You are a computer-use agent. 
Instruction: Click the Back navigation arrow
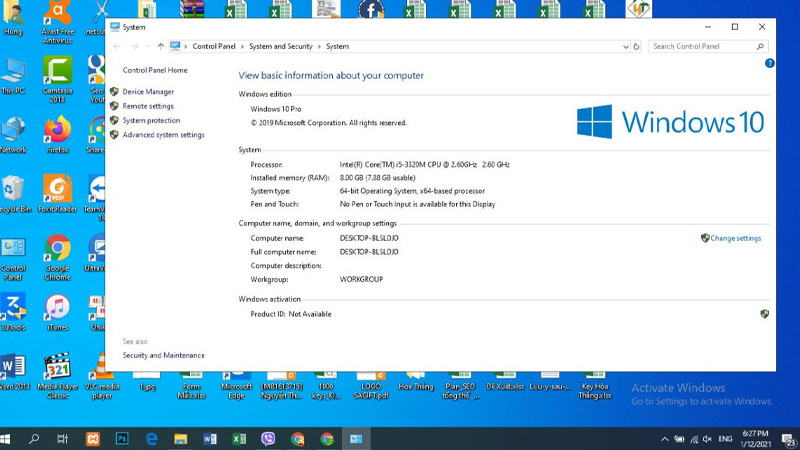(x=117, y=46)
